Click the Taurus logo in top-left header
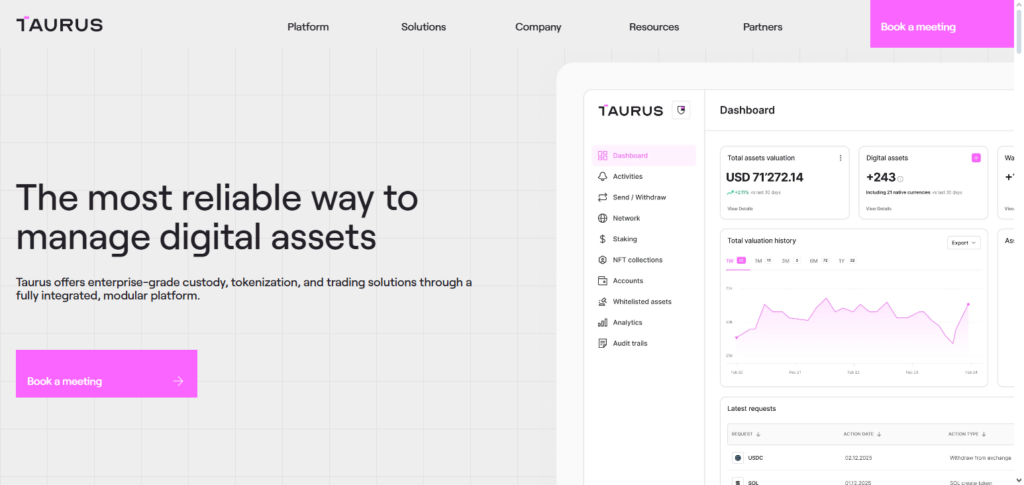Screen dimensions: 1024x485 [x=59, y=25]
